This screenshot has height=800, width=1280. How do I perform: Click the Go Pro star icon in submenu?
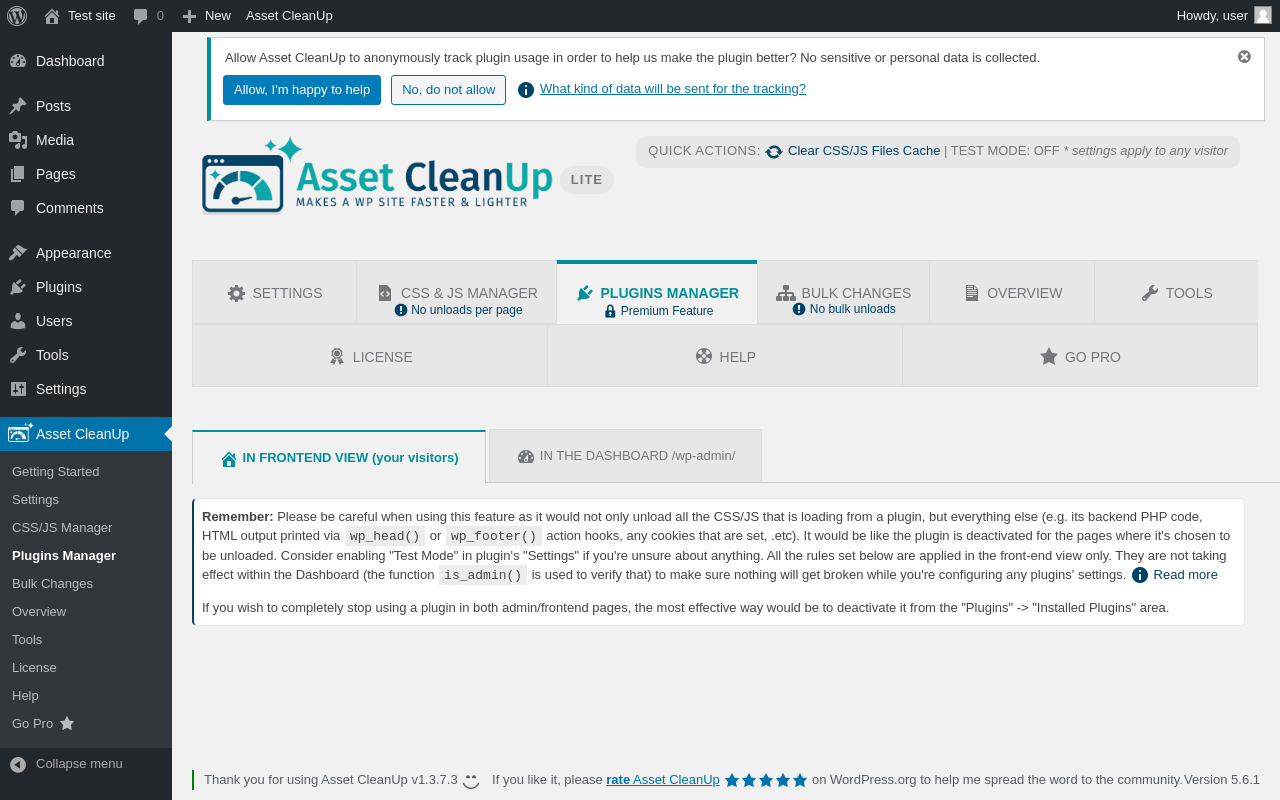pyautogui.click(x=67, y=723)
